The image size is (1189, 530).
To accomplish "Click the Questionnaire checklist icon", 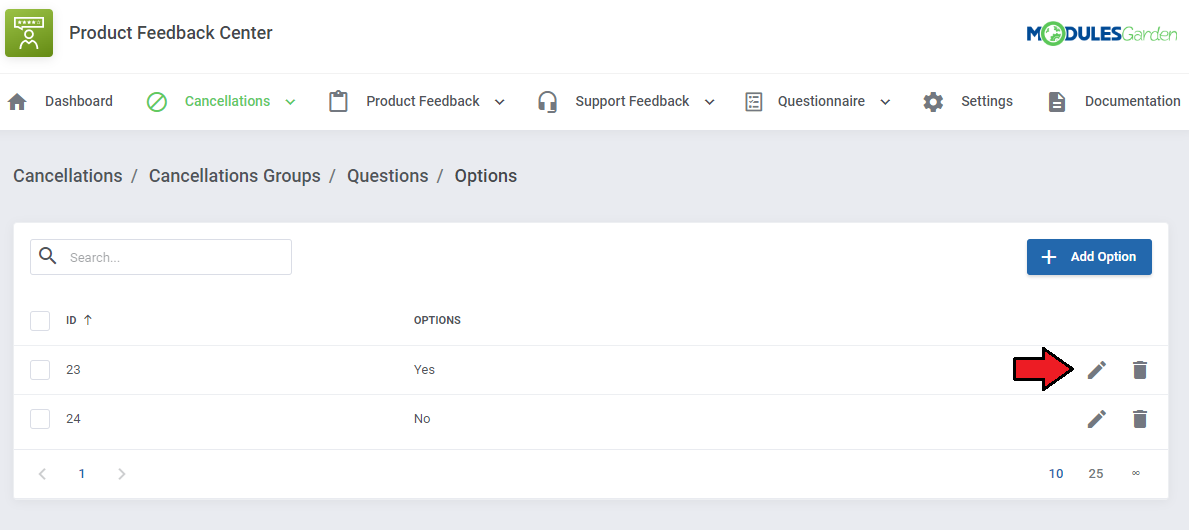I will pos(753,102).
